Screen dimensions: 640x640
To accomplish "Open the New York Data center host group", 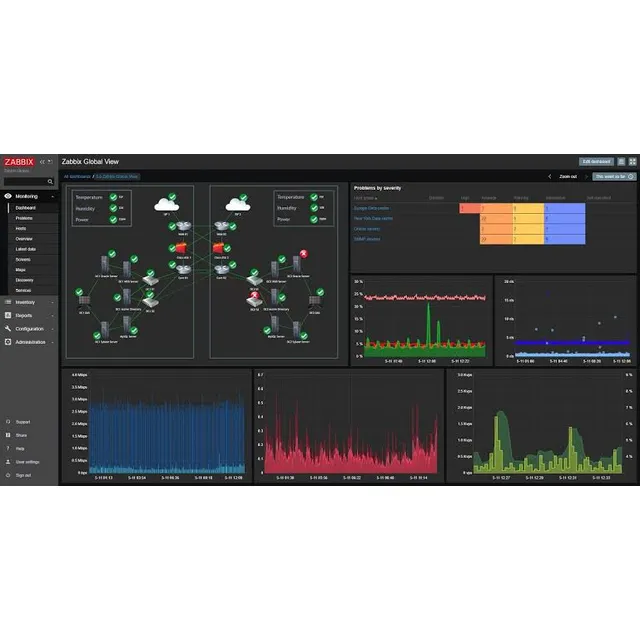I will [373, 218].
